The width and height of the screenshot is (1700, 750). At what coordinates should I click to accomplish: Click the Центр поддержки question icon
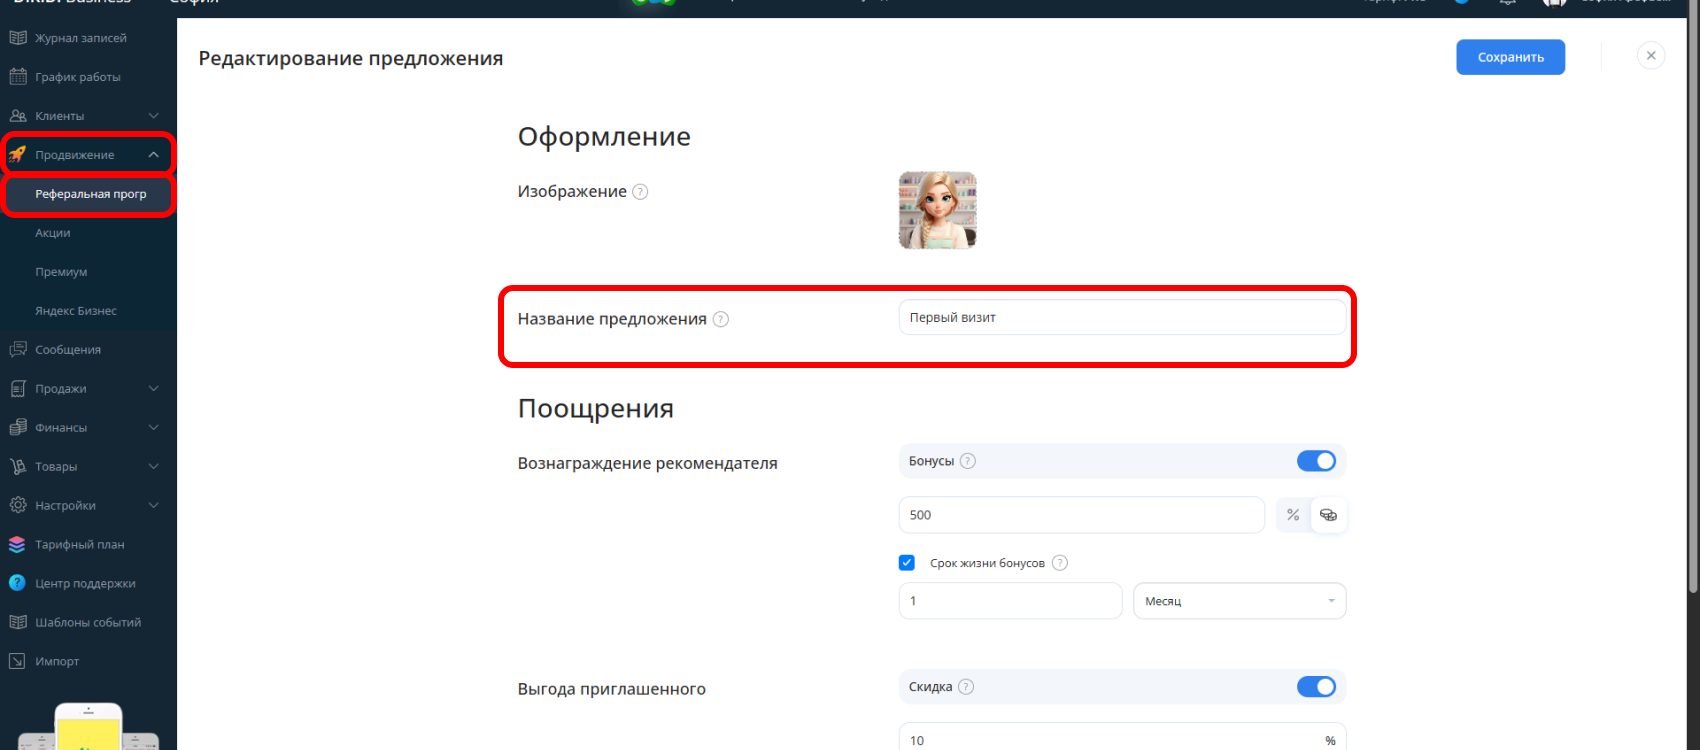pyautogui.click(x=17, y=583)
